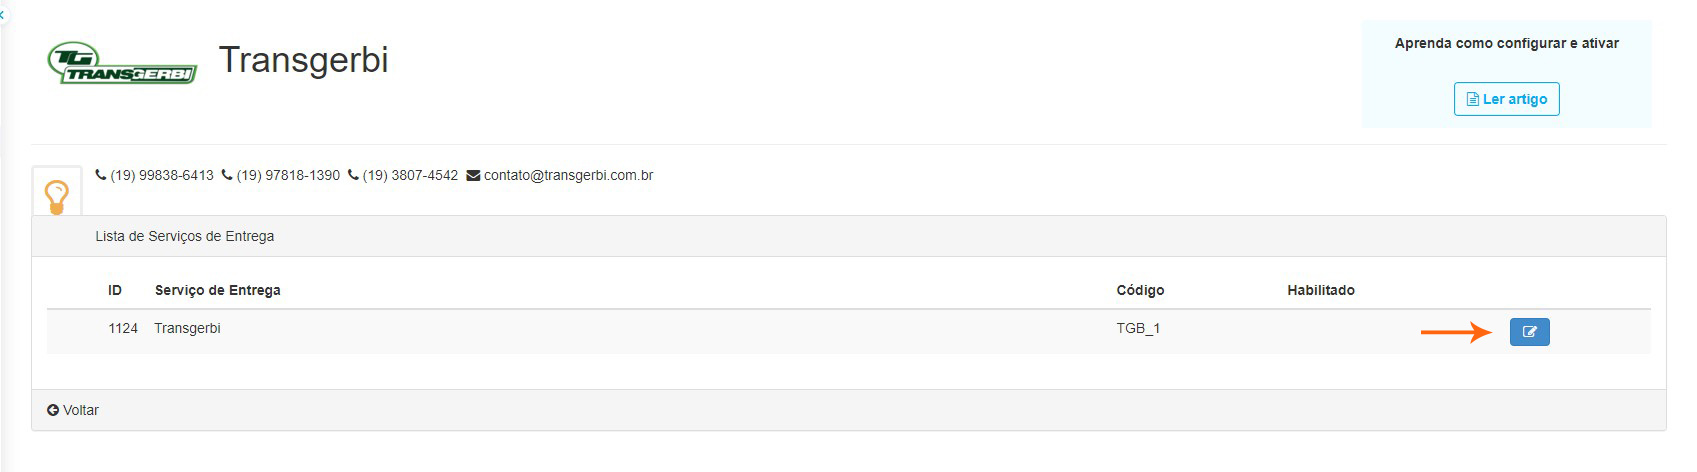Click the Transgerbi company logo
Image resolution: width=1697 pixels, height=472 pixels.
122,63
